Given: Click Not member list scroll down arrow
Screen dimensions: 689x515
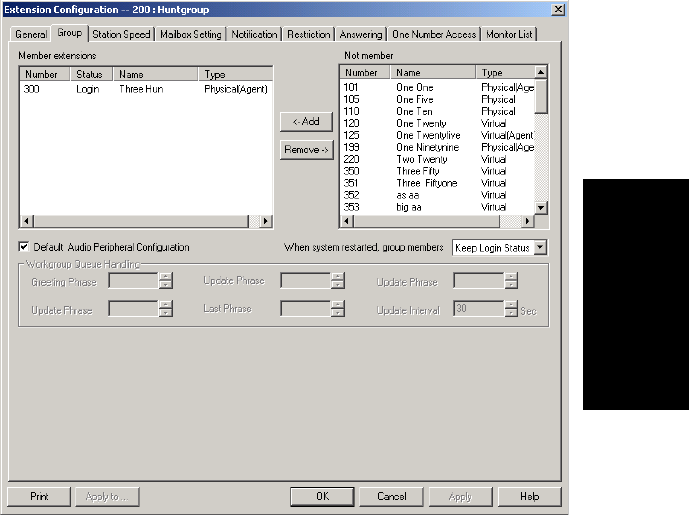Looking at the screenshot, I should (x=541, y=207).
